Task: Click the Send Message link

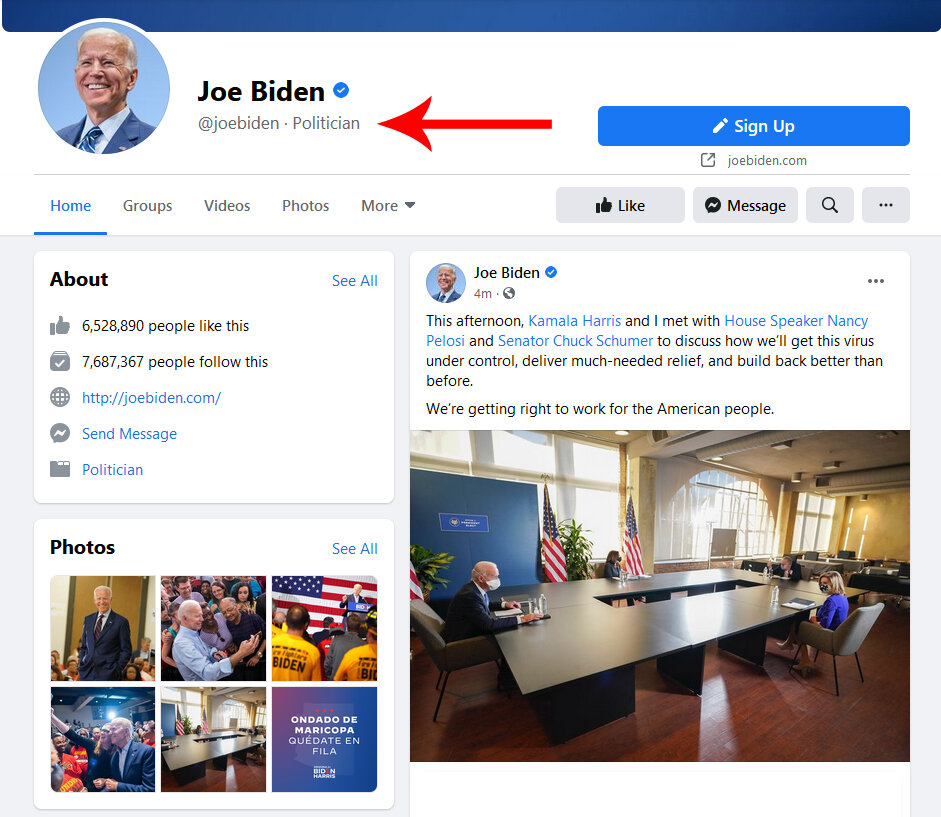Action: (130, 433)
